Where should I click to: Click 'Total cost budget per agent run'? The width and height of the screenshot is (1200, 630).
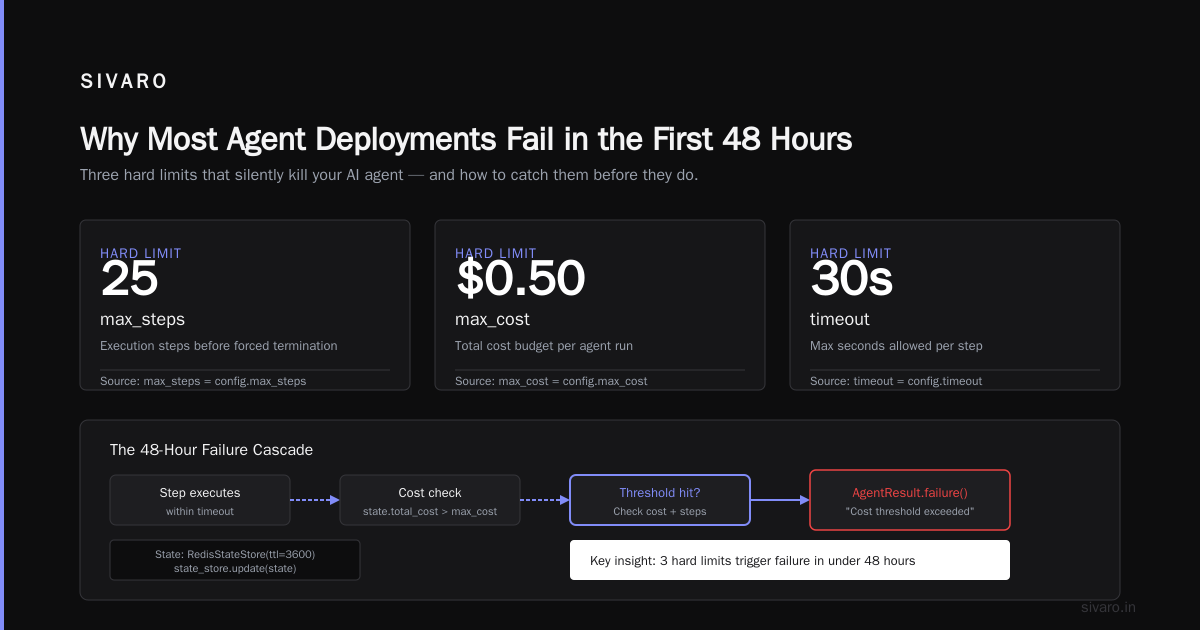pos(544,346)
